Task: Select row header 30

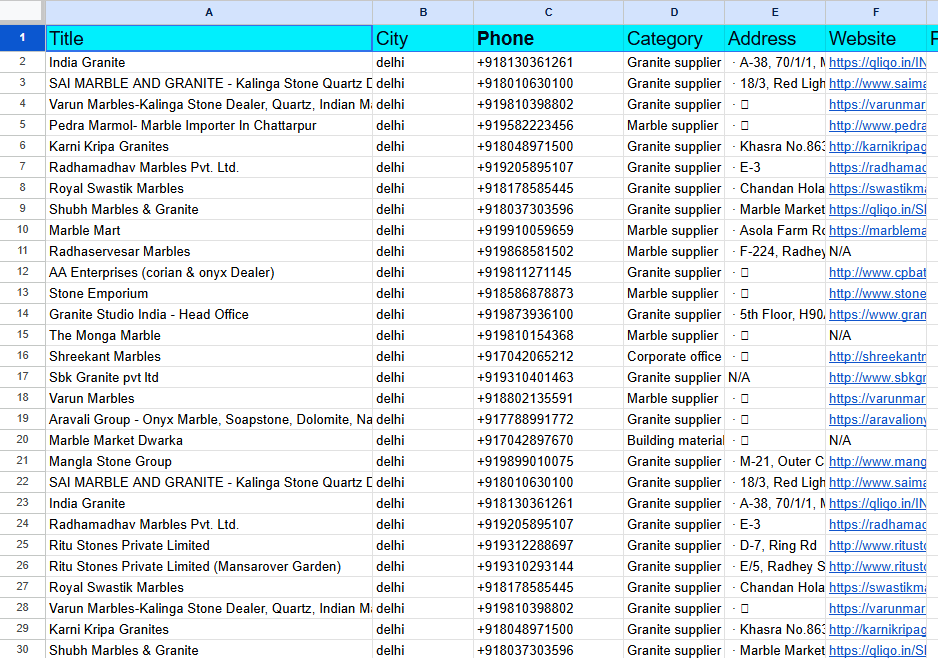Action: click(22, 650)
